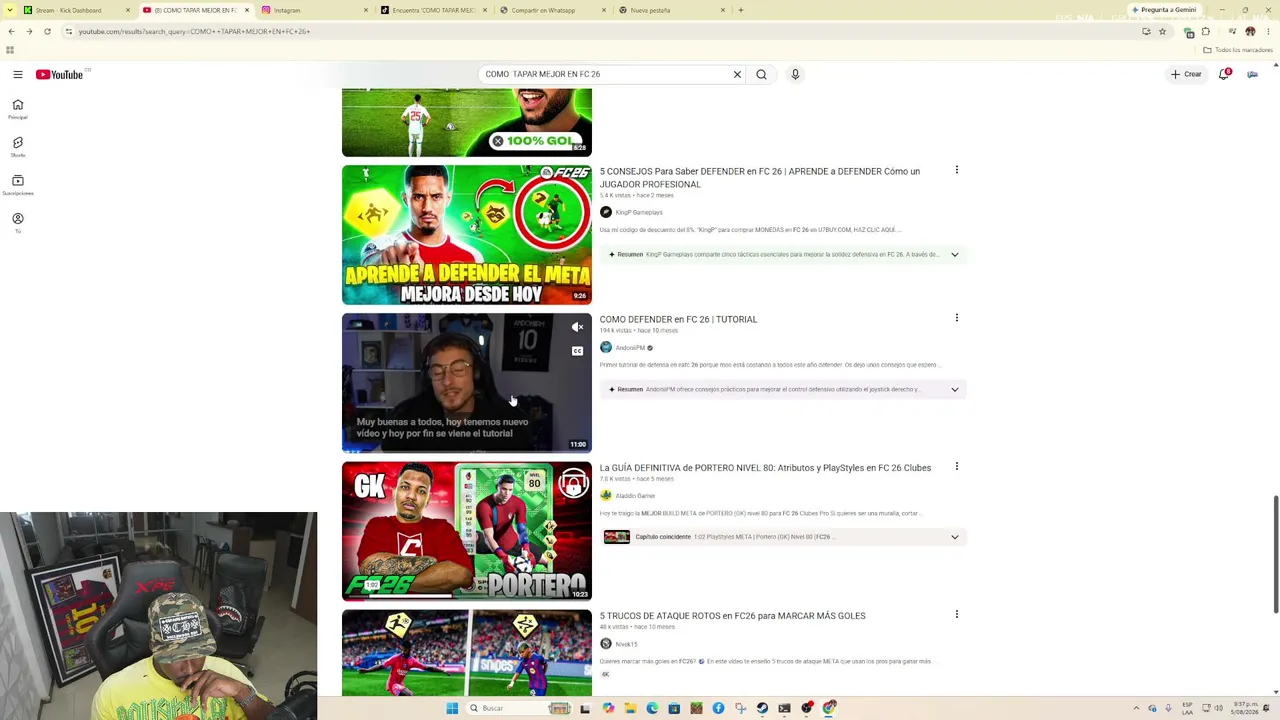
Task: Click the Crear button
Action: (x=1186, y=74)
